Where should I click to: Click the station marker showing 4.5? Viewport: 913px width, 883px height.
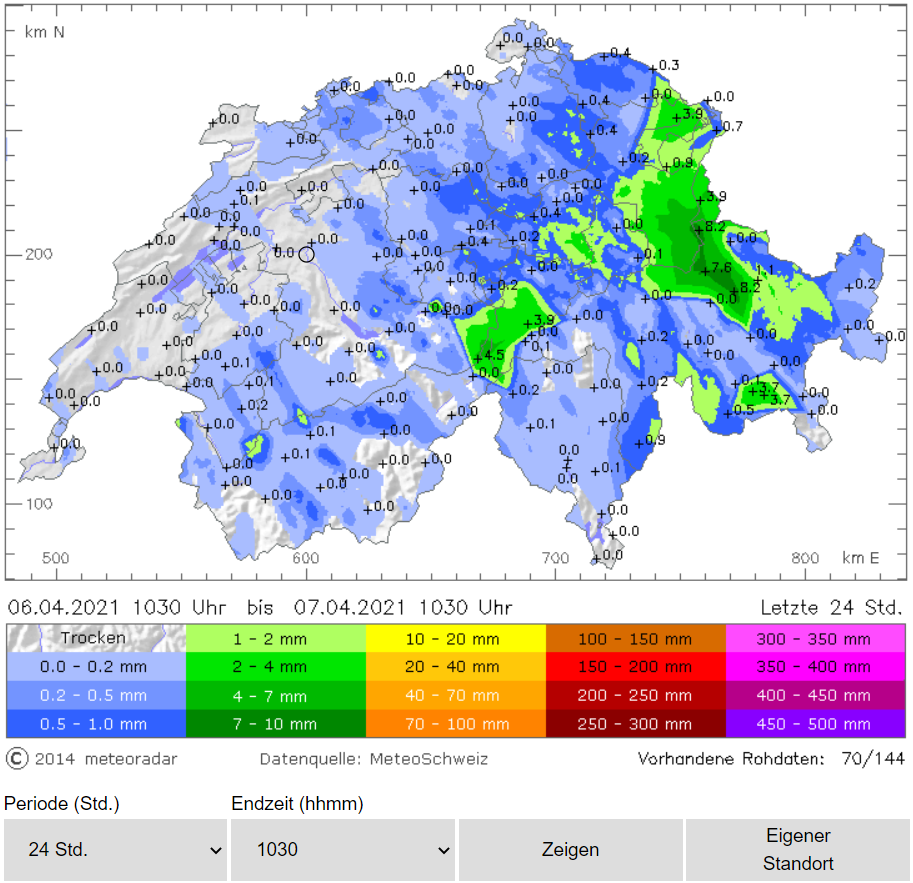point(478,357)
